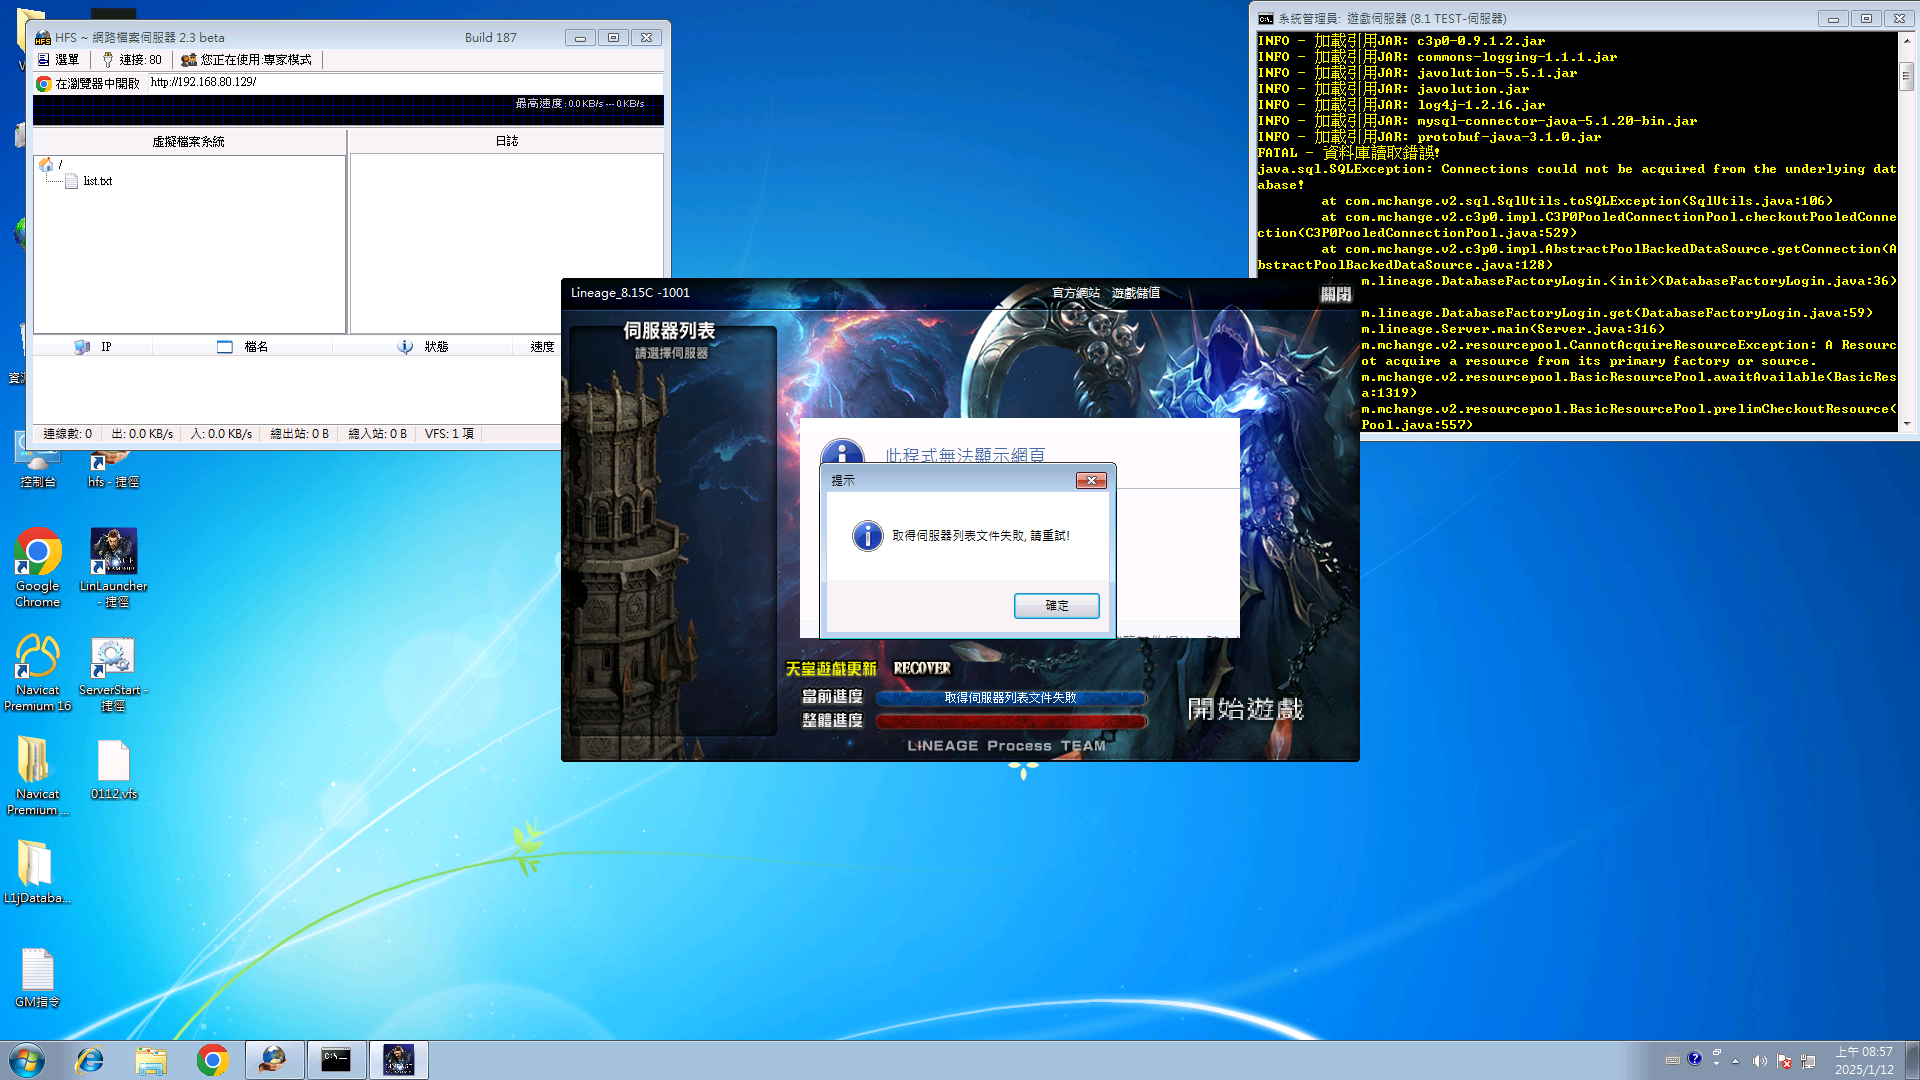Viewport: 1920px width, 1080px height.
Task: Switch to Lineage launcher taskbar icon
Action: (398, 1060)
